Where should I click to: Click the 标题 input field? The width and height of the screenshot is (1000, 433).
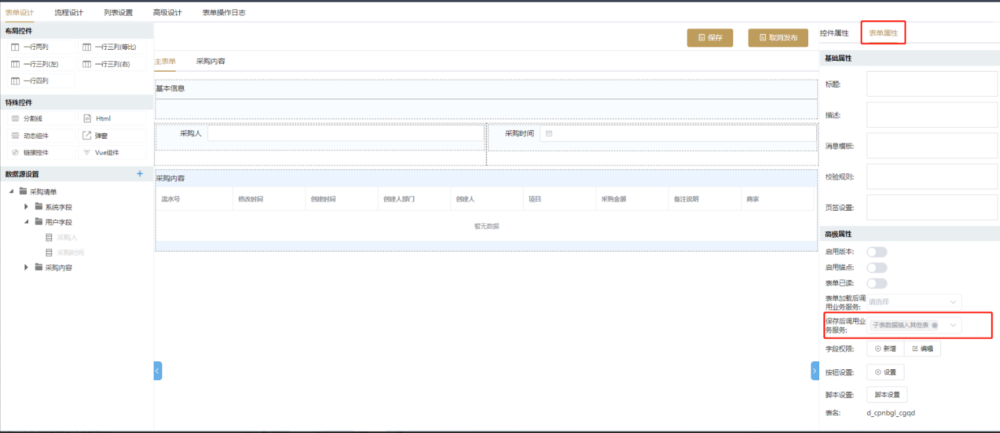coord(932,84)
